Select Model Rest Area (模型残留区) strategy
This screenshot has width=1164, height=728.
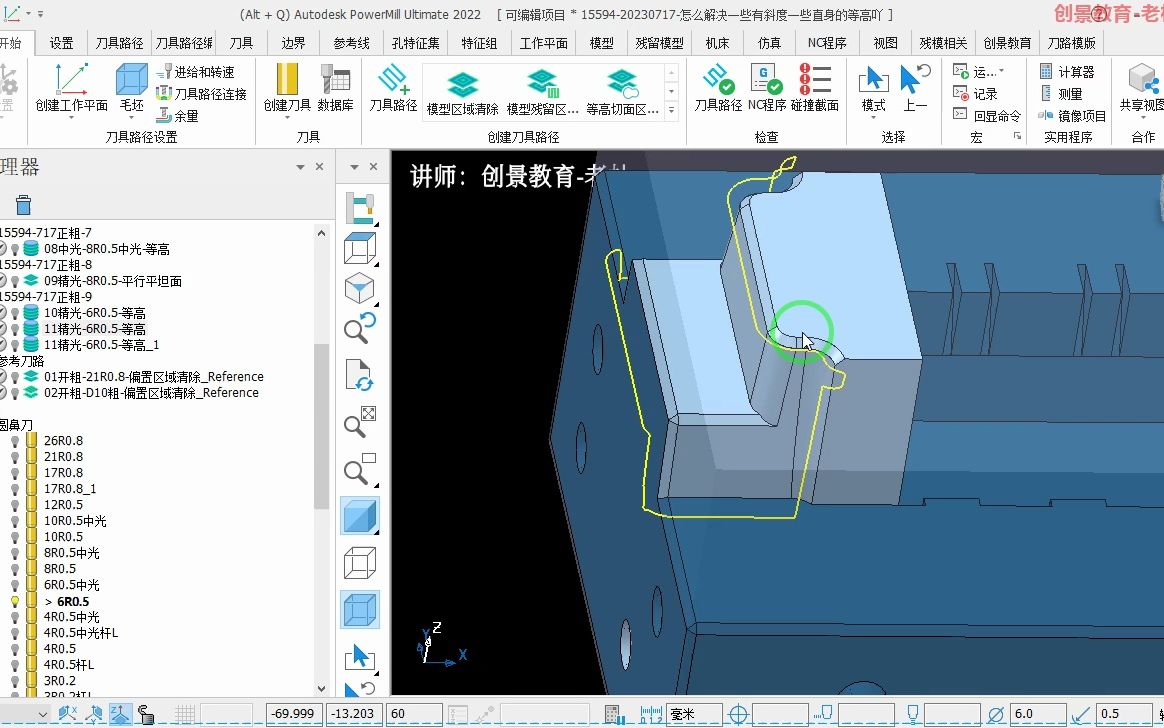point(542,91)
